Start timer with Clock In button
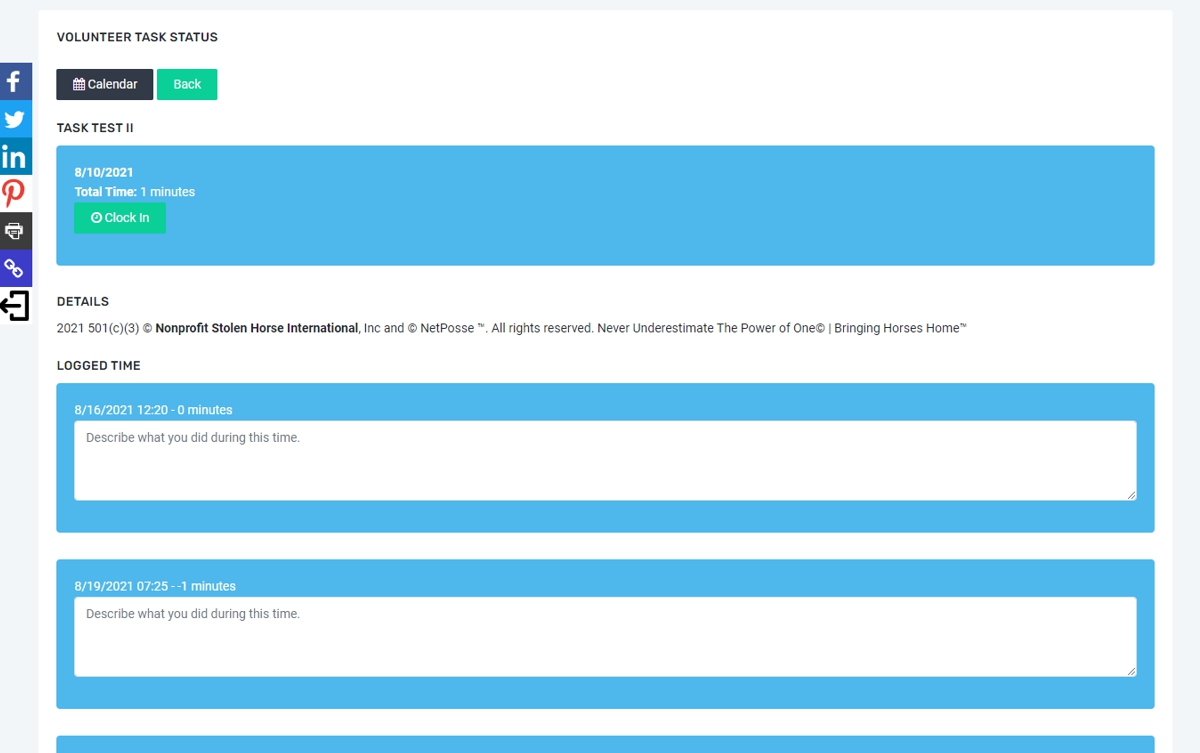Image resolution: width=1200 pixels, height=753 pixels. tap(120, 218)
